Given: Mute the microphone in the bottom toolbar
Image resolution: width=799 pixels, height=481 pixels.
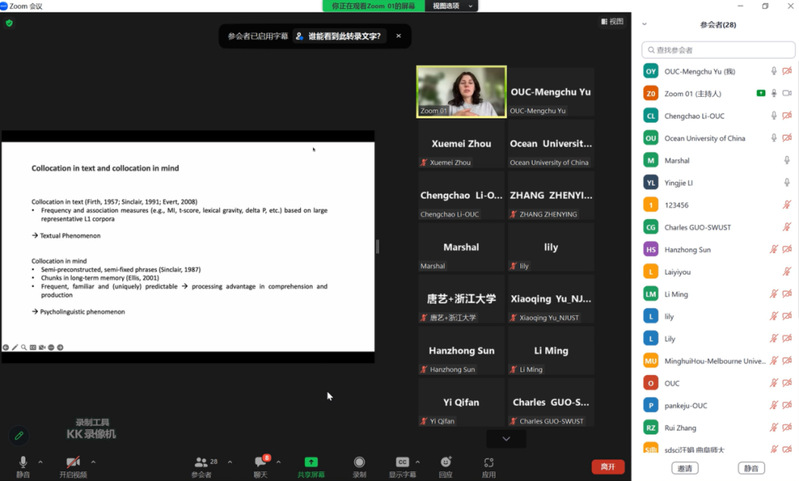Looking at the screenshot, I should [22, 464].
